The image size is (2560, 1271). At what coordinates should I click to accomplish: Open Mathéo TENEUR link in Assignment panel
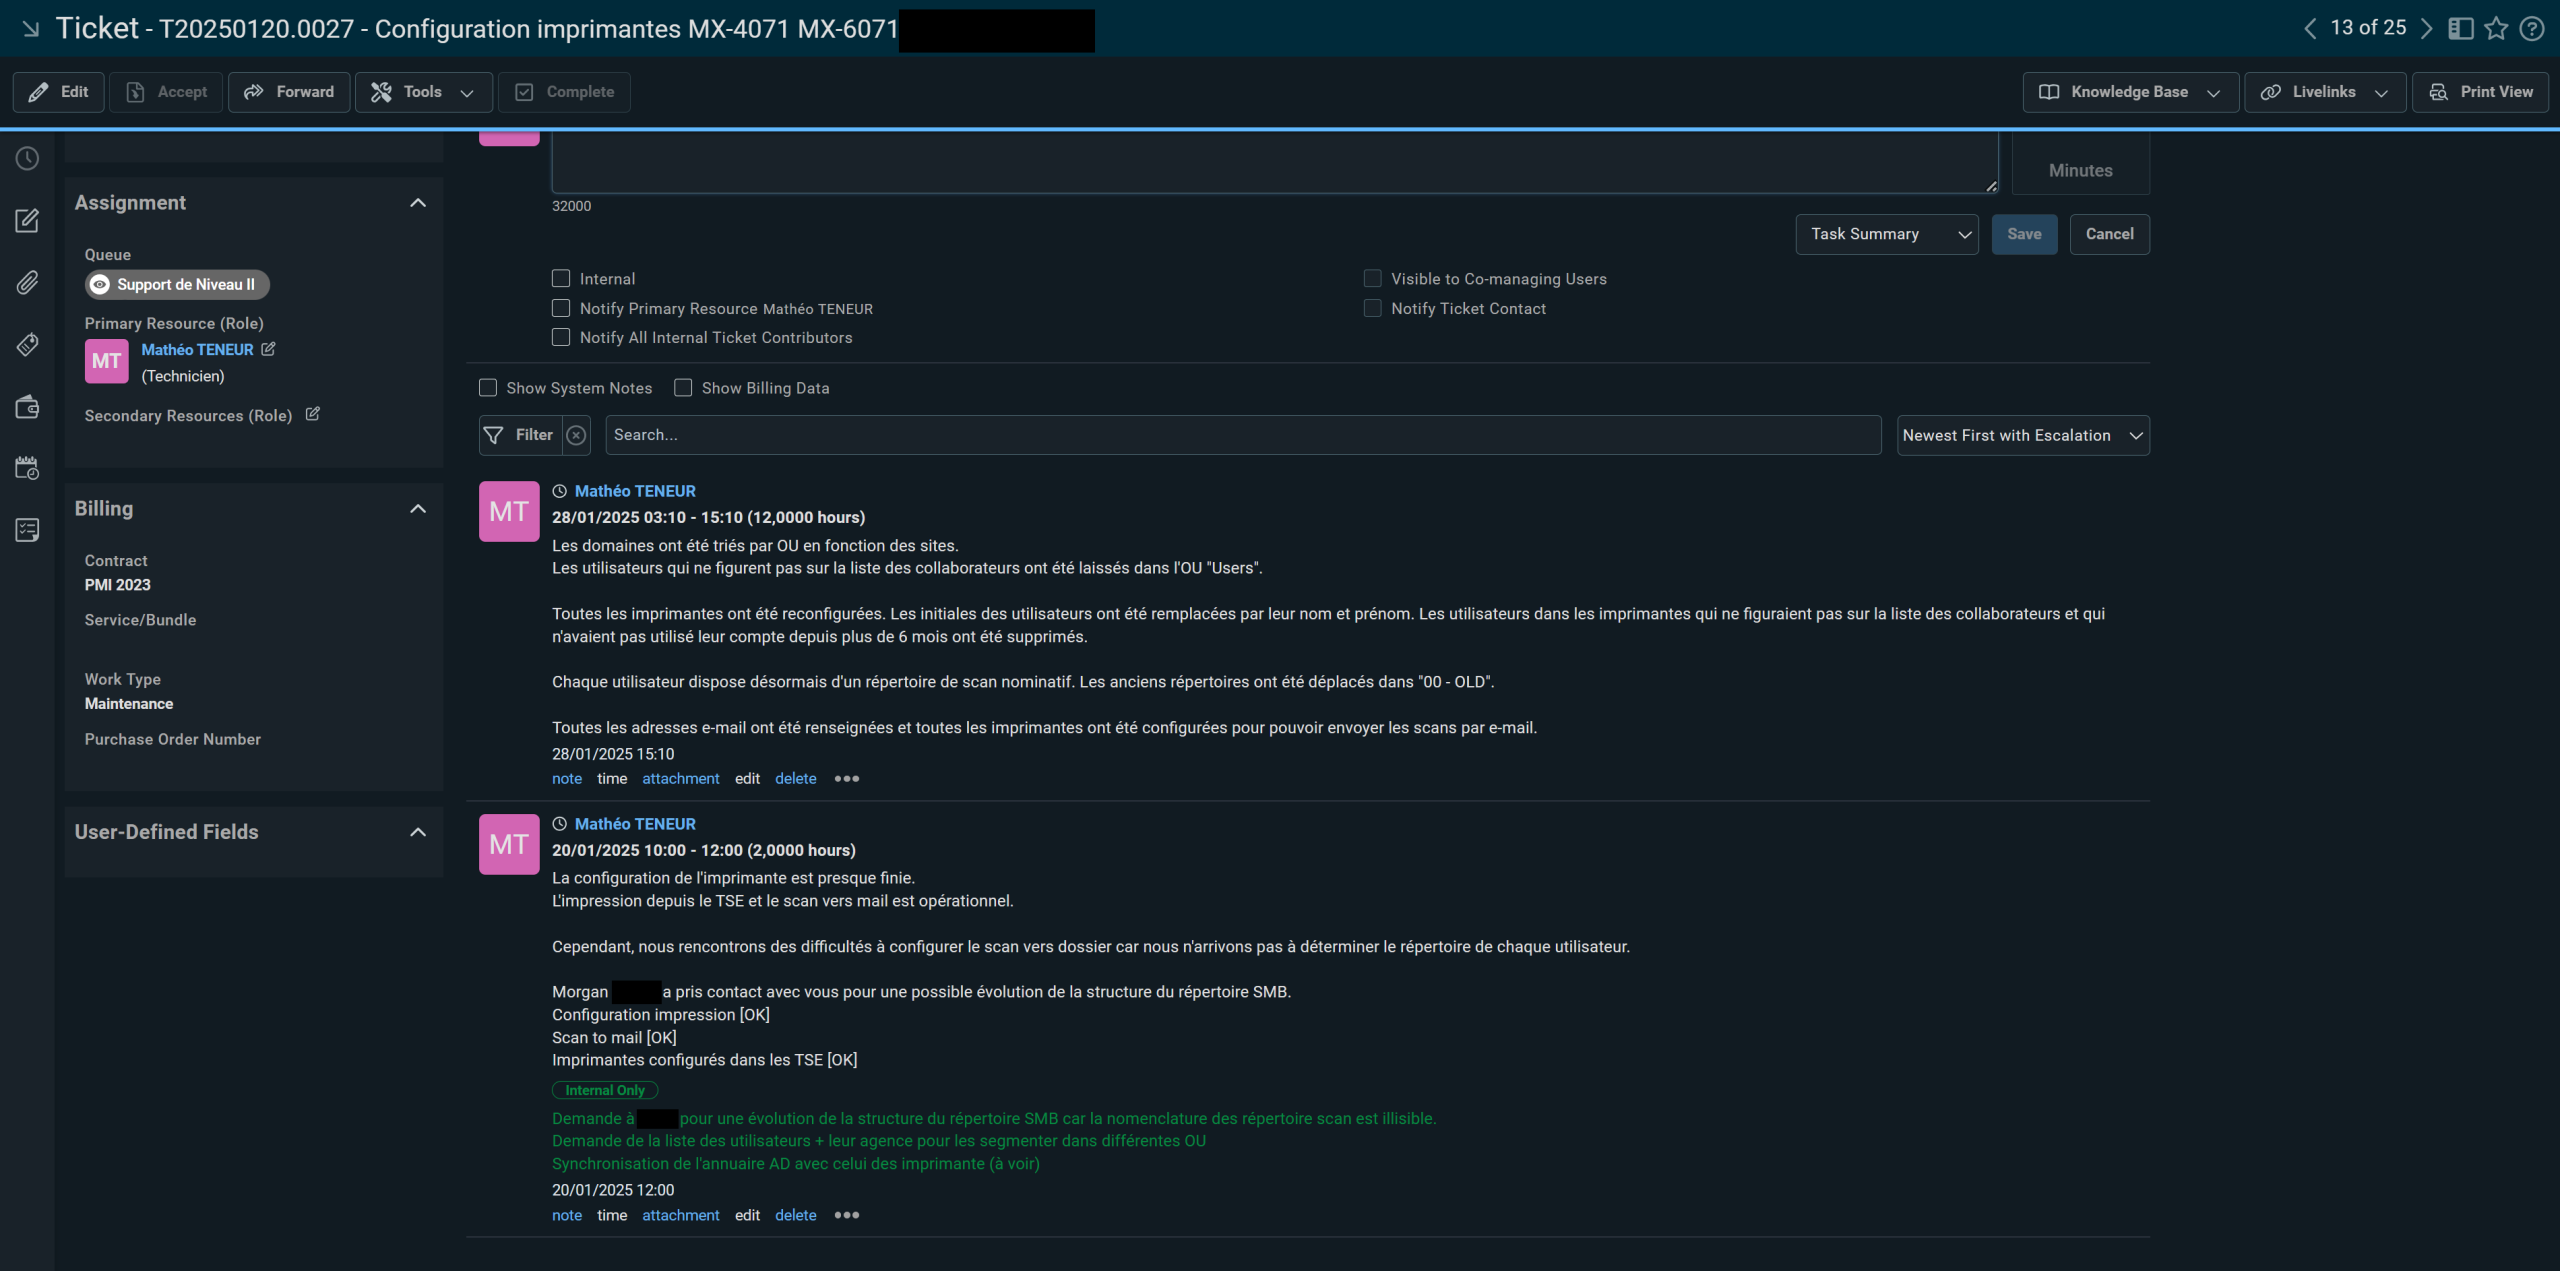197,349
